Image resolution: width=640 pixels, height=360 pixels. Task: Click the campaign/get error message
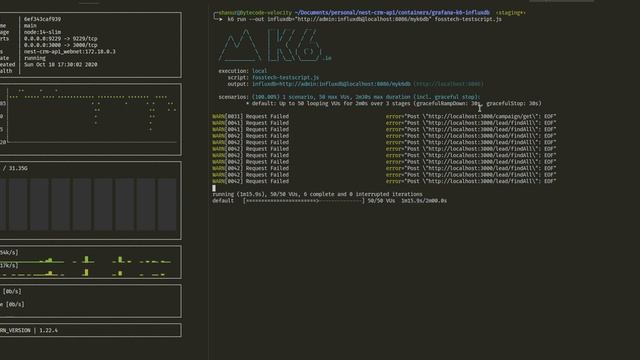pos(471,116)
